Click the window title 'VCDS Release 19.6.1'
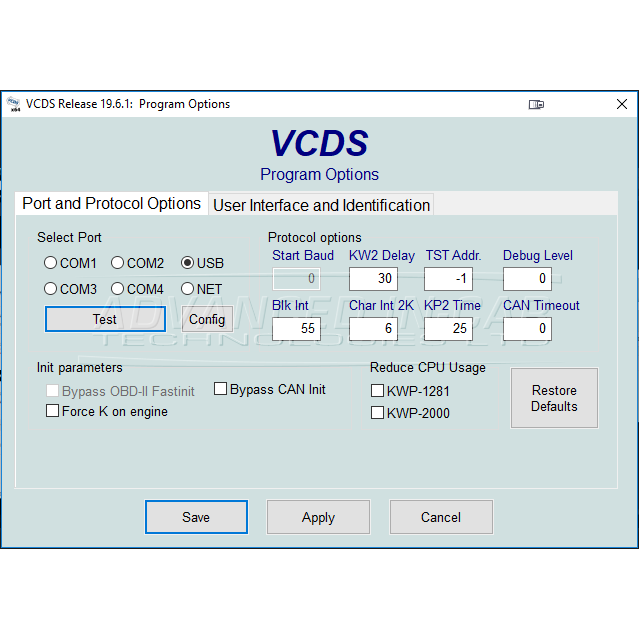The height and width of the screenshot is (639, 639). (x=79, y=104)
